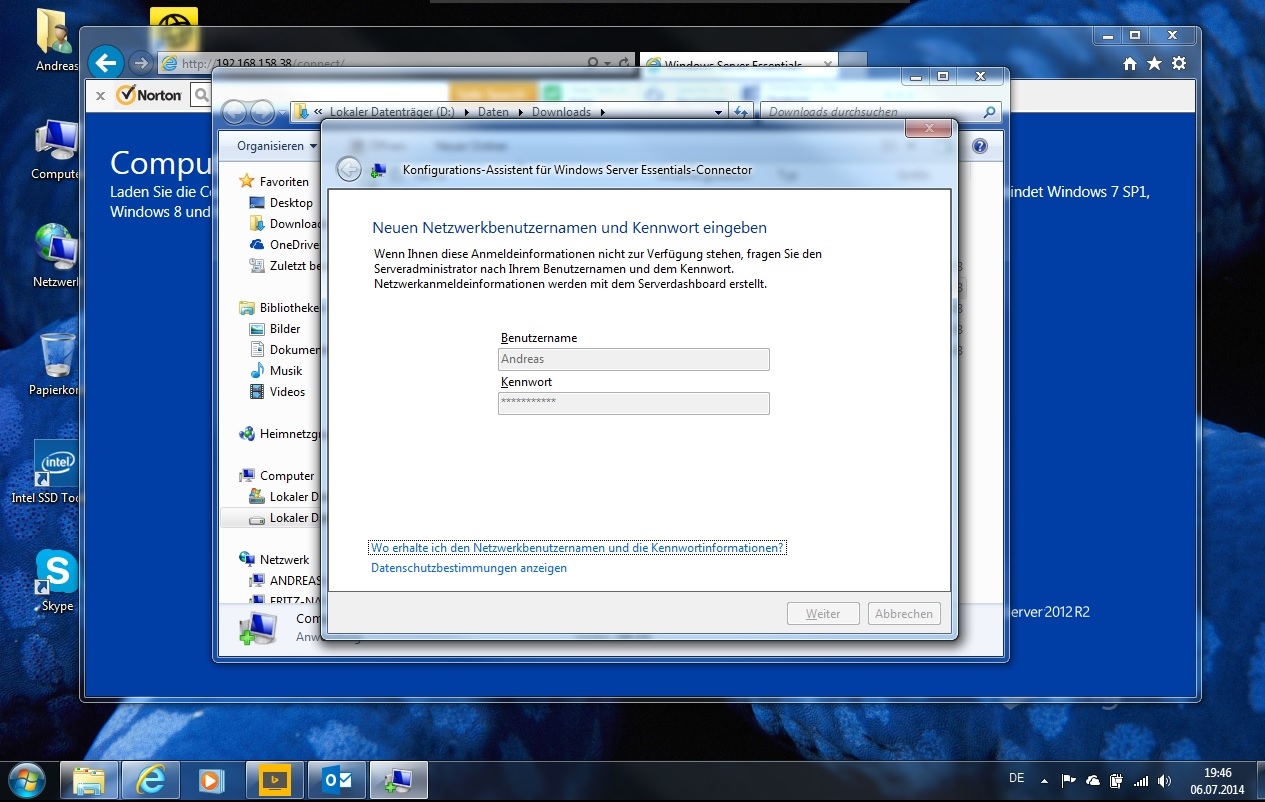Click the Abbrechen button in the wizard
Image resolution: width=1265 pixels, height=802 pixels.
904,614
